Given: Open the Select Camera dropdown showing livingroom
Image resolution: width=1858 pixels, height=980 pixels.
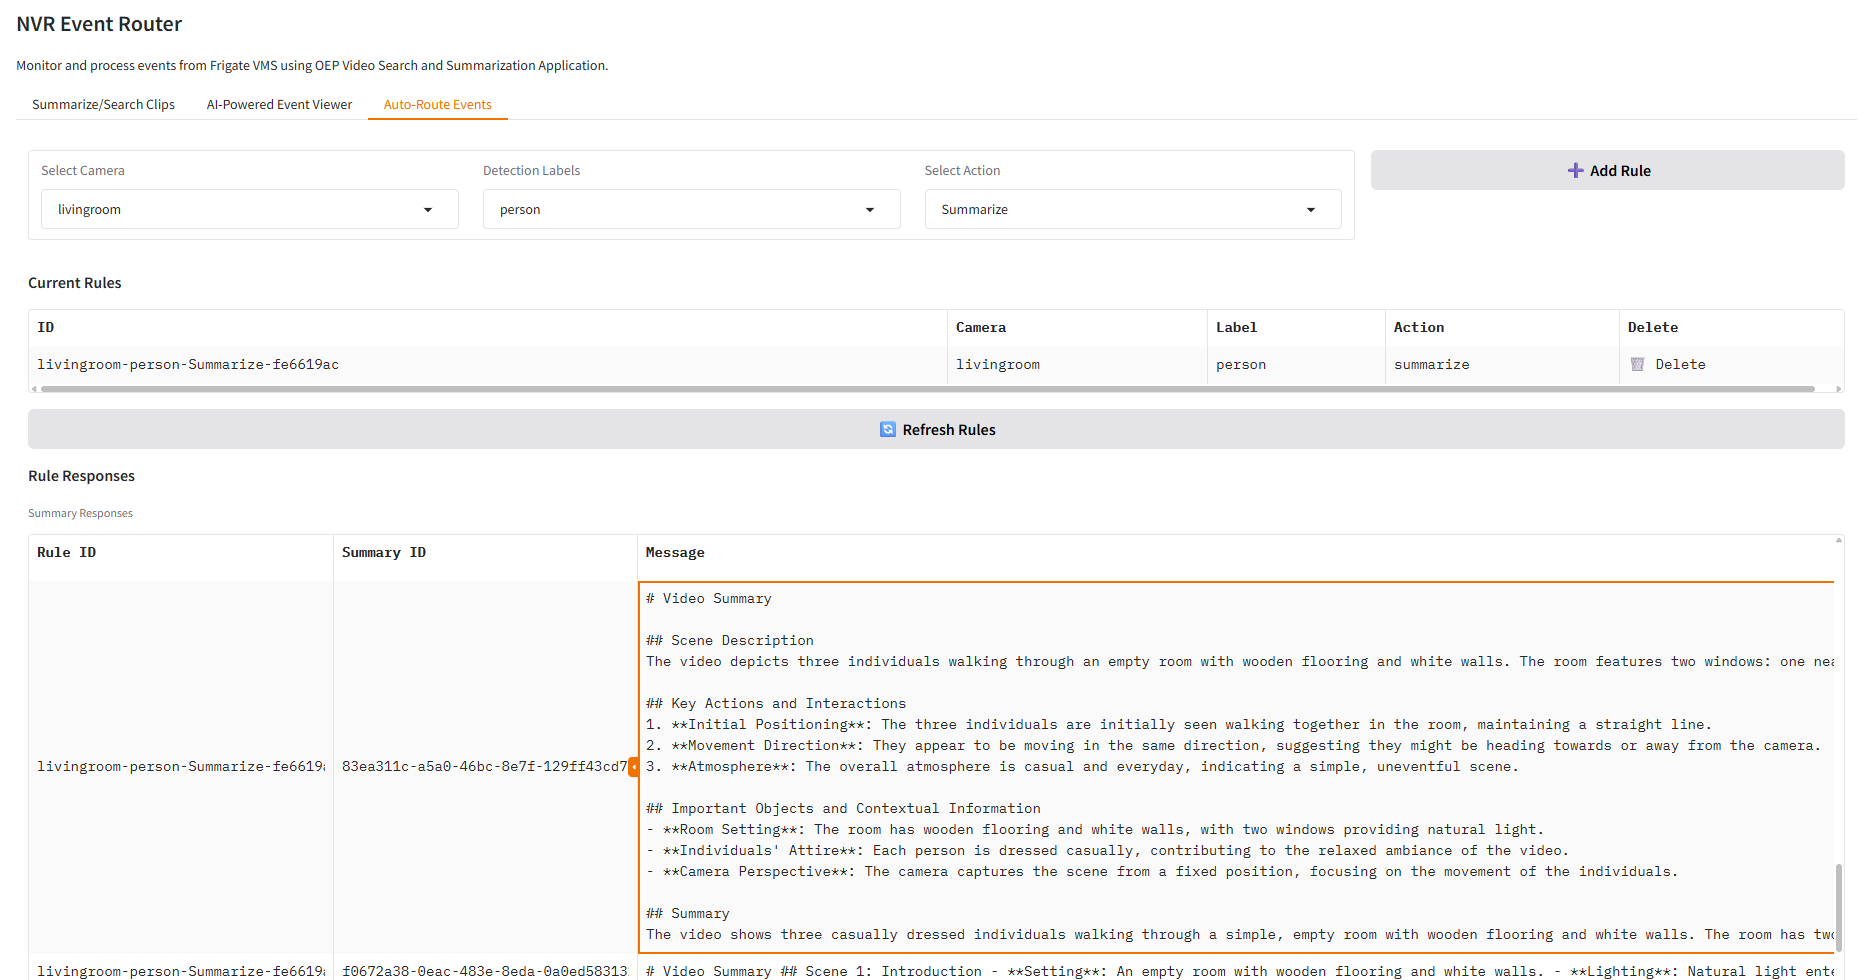Looking at the screenshot, I should point(249,210).
